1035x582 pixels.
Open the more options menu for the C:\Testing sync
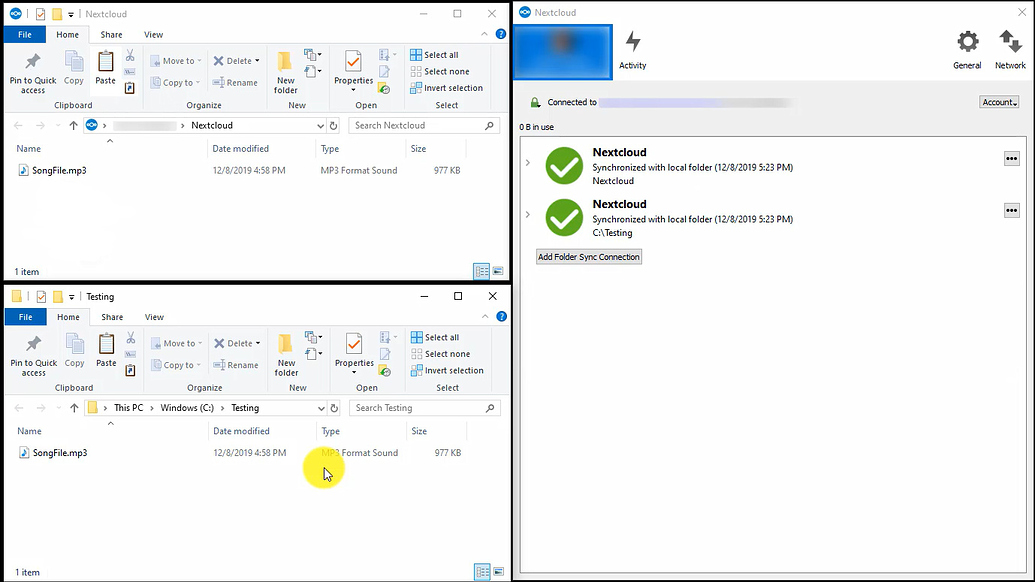click(x=1011, y=210)
